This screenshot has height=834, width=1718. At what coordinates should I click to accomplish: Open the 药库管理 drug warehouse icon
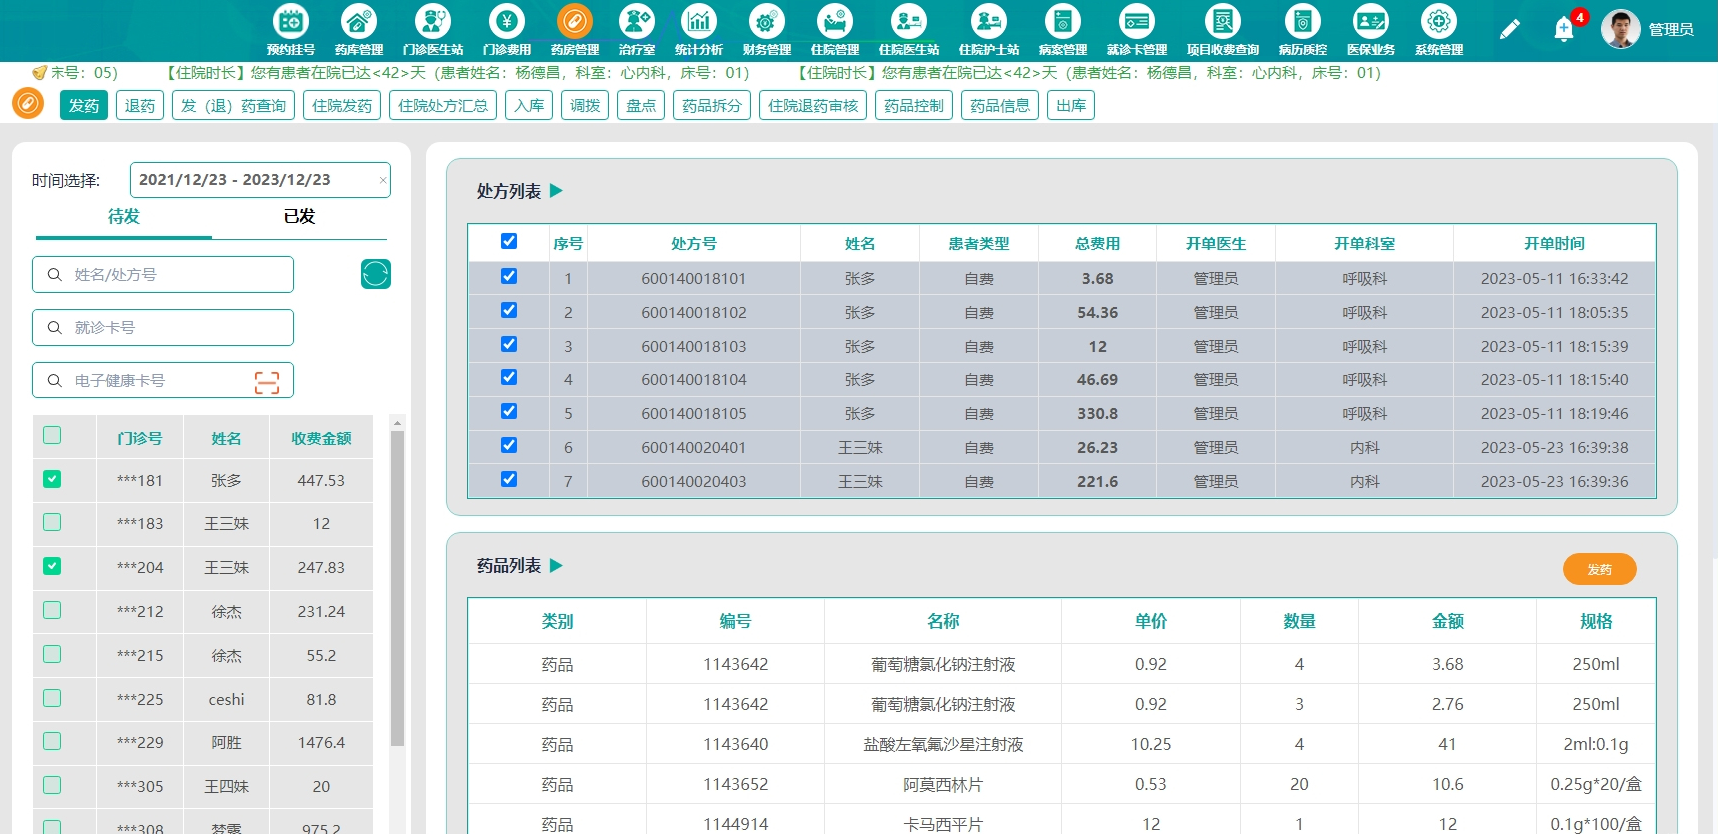358,22
